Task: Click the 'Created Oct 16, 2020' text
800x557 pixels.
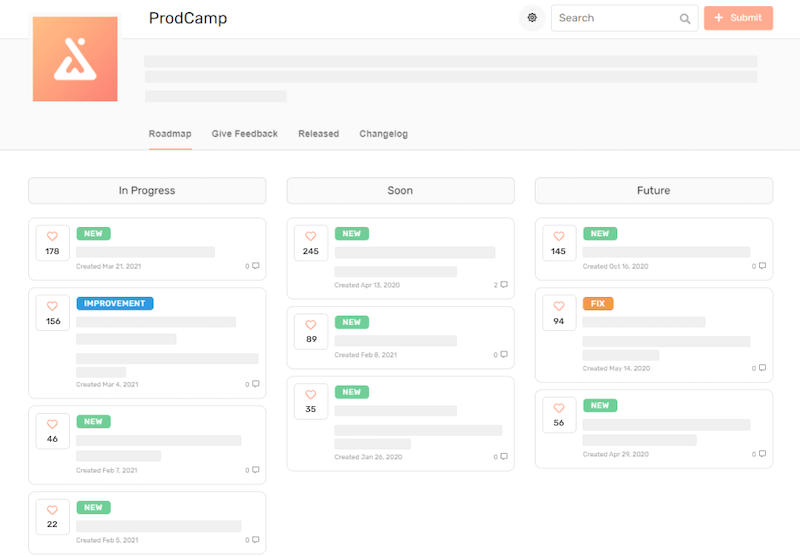Action: pos(615,266)
